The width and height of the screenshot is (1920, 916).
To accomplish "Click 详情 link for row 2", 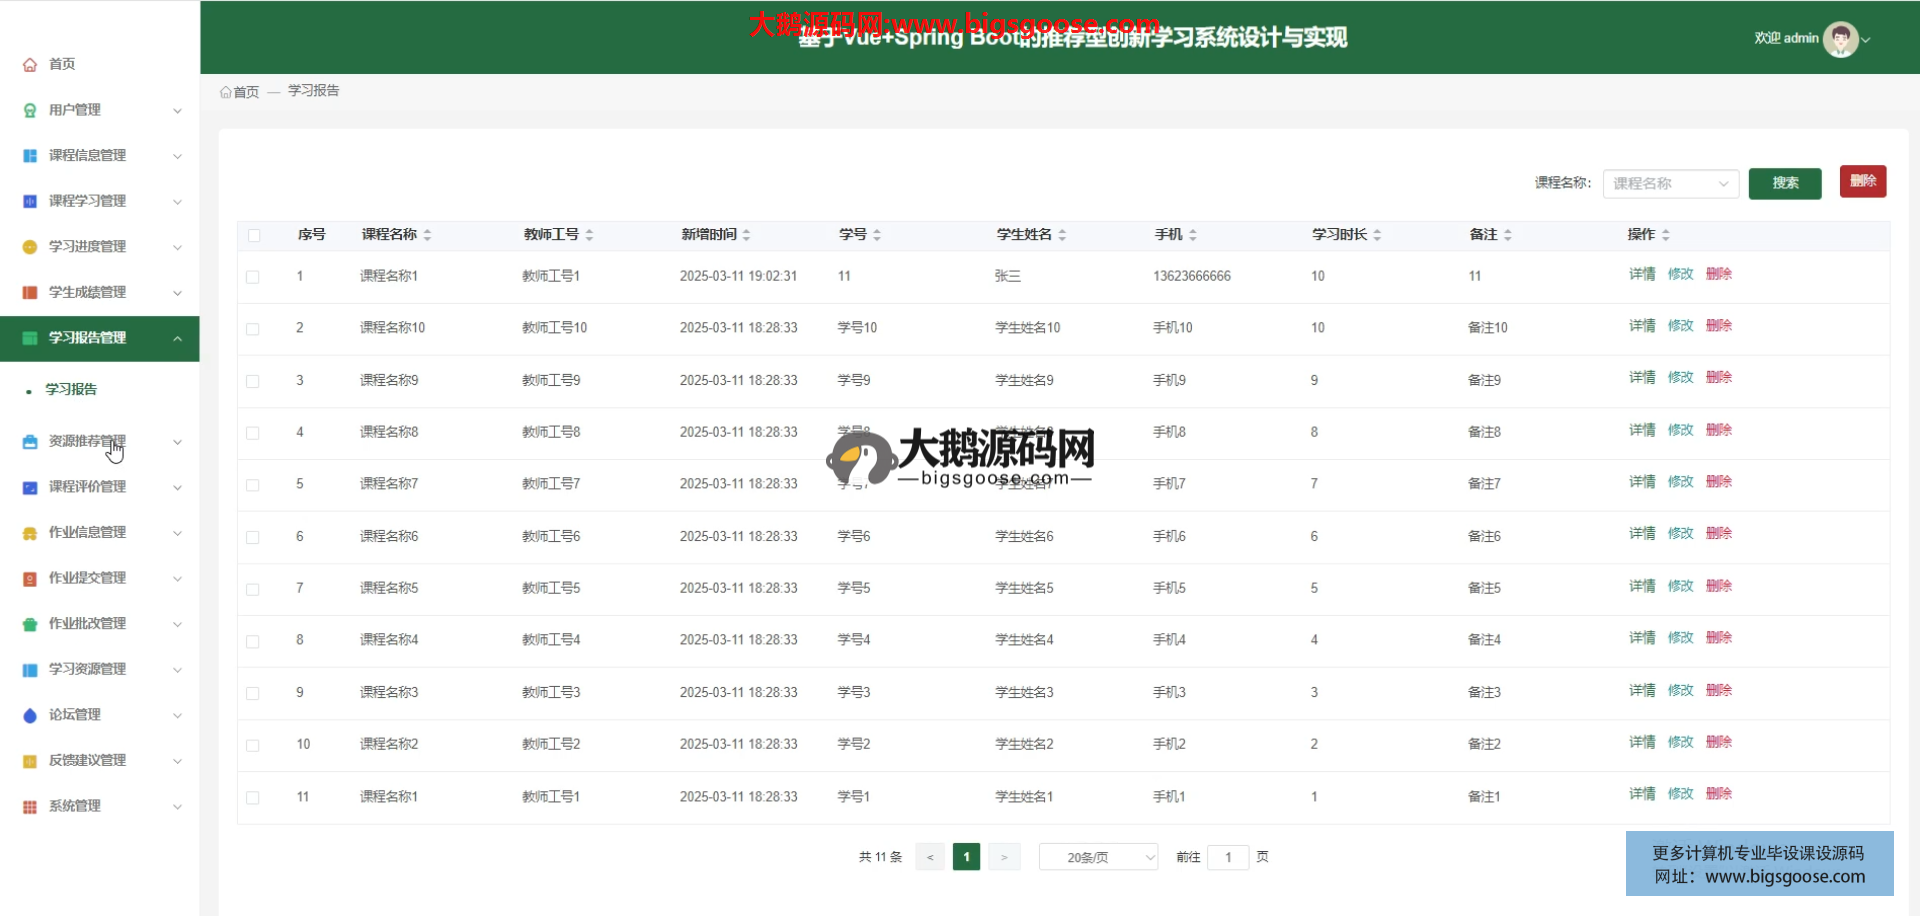I will (1641, 326).
